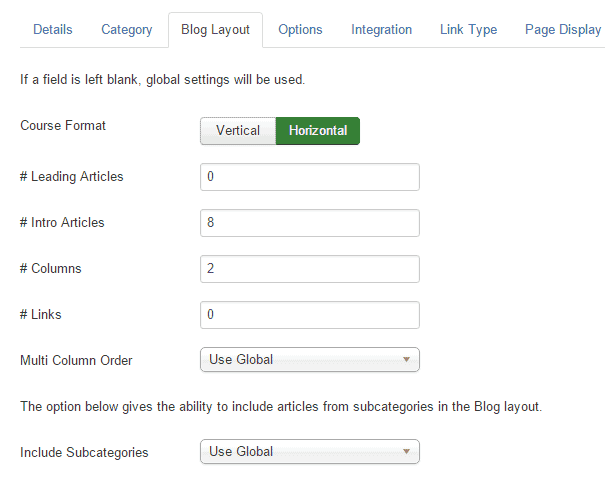Viewport: 605px width, 479px height.
Task: Open the Integration tab
Action: [381, 30]
